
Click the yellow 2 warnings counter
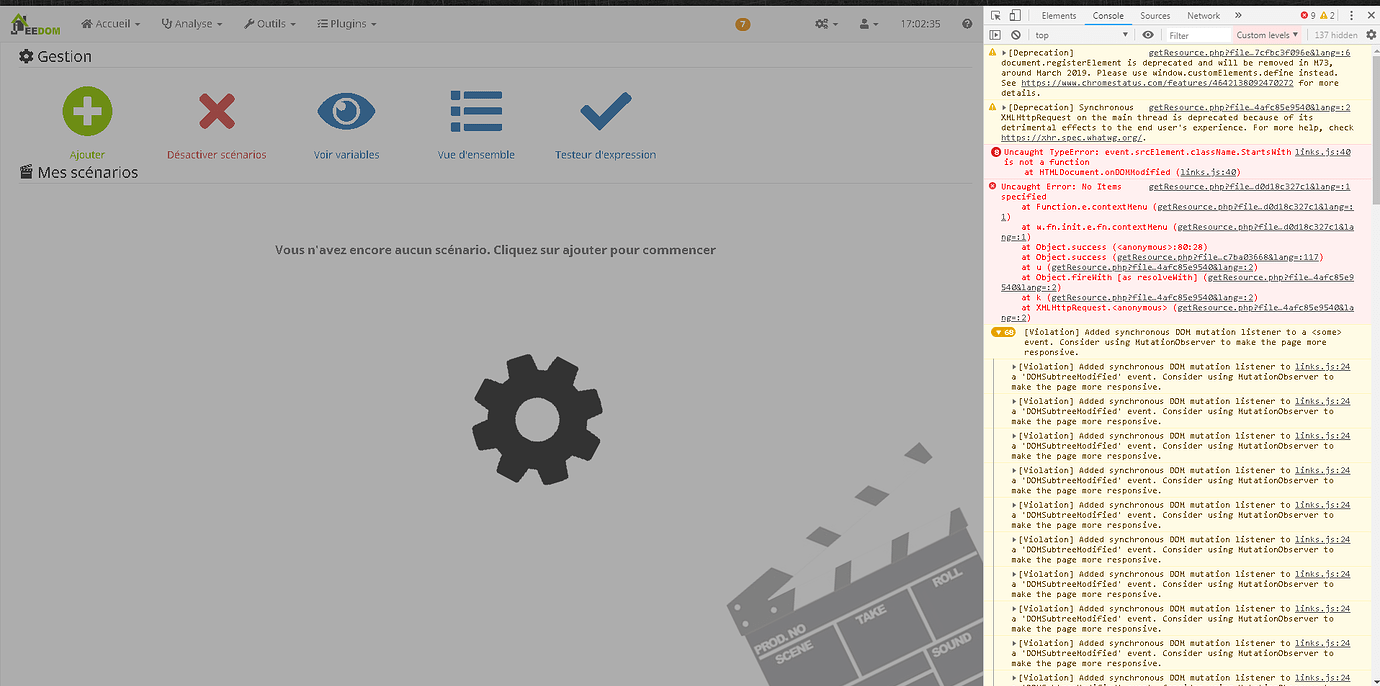pyautogui.click(x=1327, y=16)
